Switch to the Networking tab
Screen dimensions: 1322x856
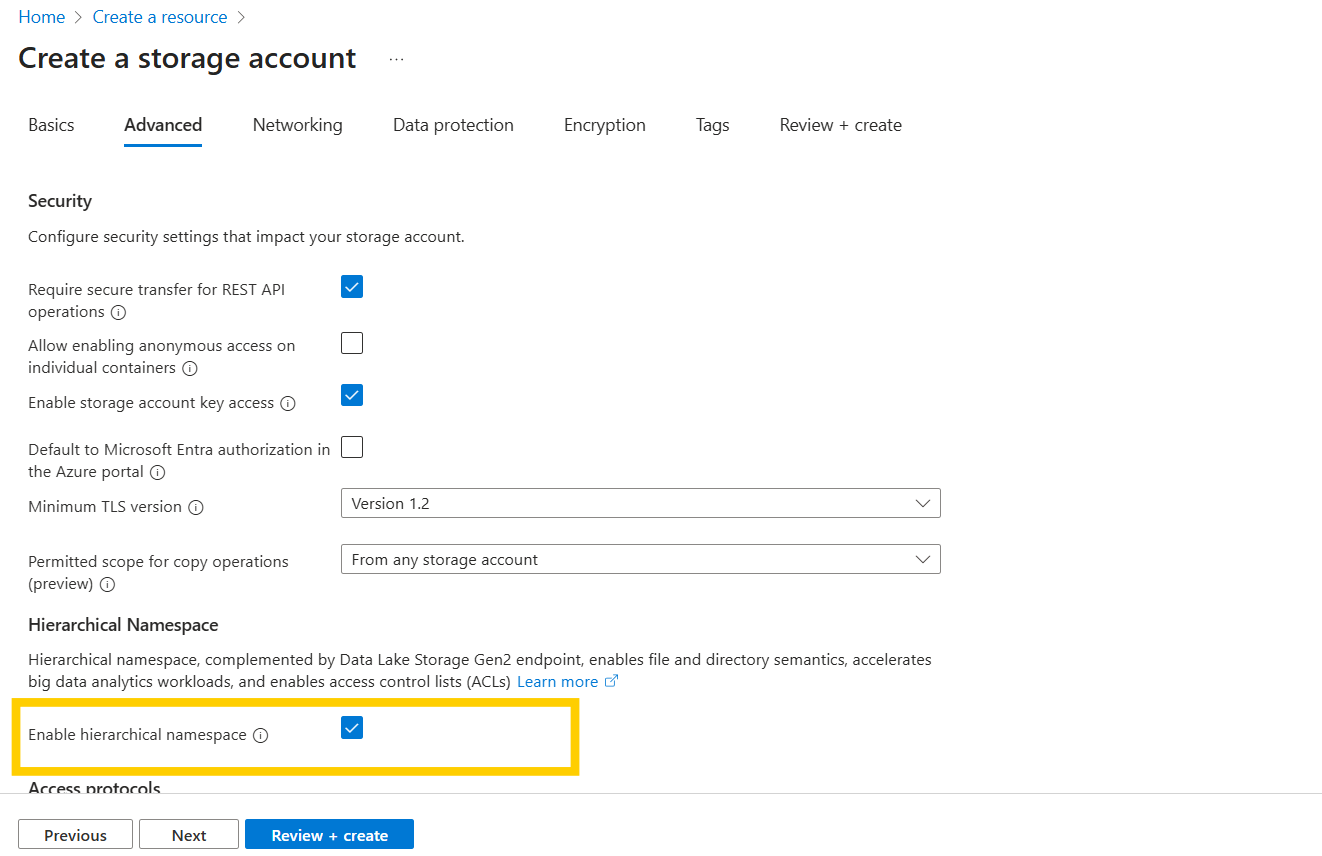pos(297,124)
